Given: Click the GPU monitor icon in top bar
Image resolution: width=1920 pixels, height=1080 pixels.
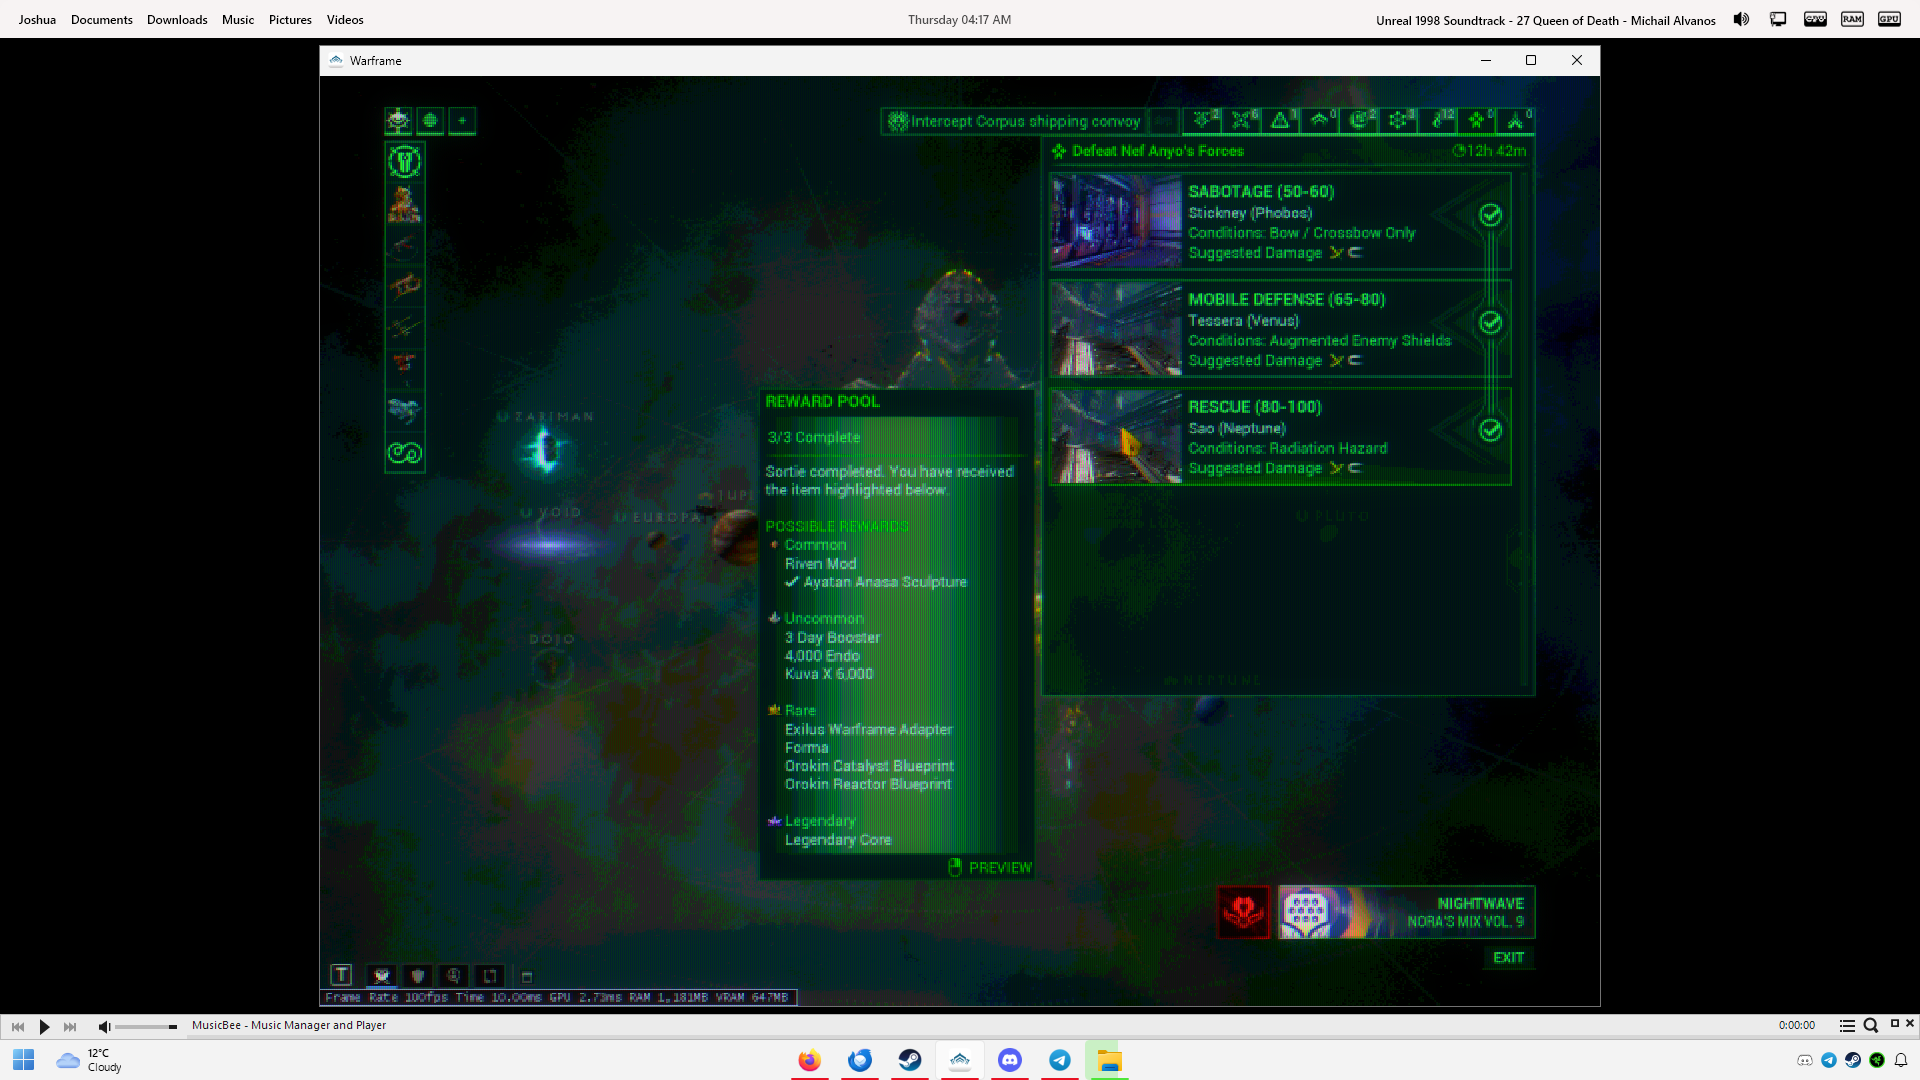Looking at the screenshot, I should click(1889, 19).
